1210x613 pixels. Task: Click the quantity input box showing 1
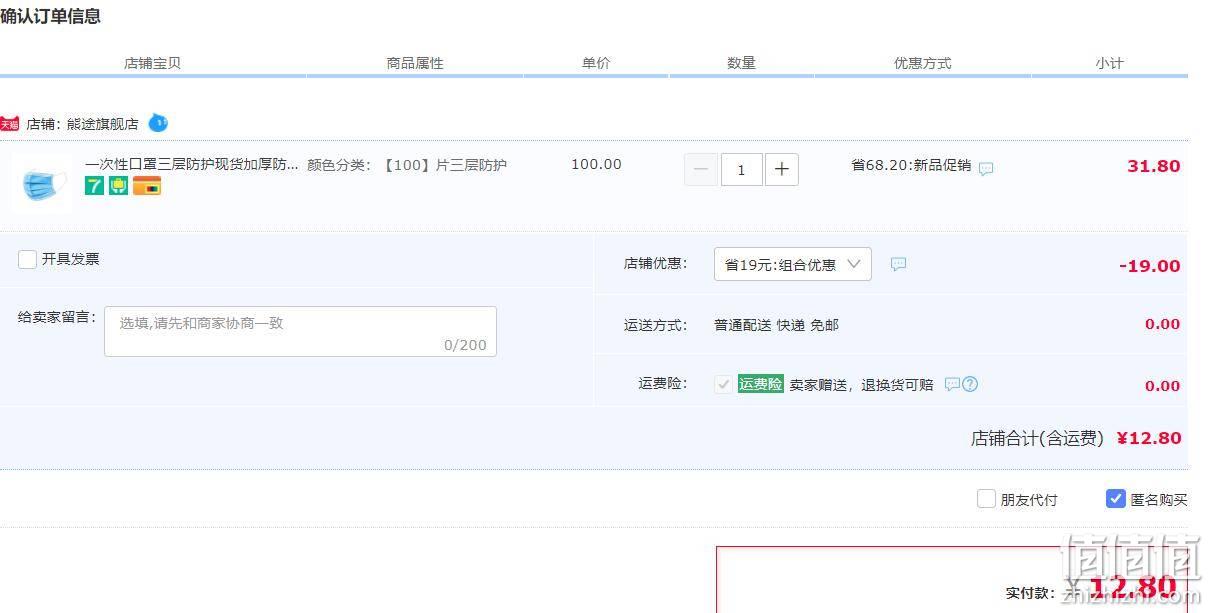coord(741,169)
